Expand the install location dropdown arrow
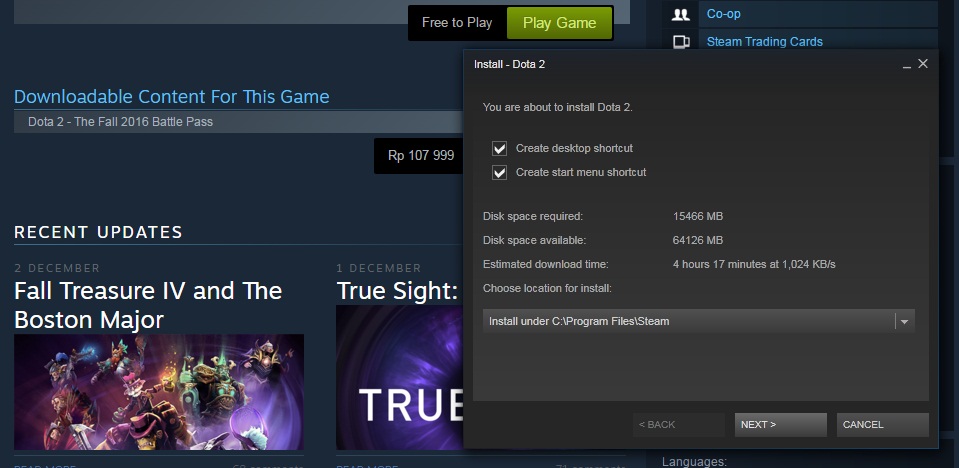This screenshot has height=468, width=959. (904, 321)
